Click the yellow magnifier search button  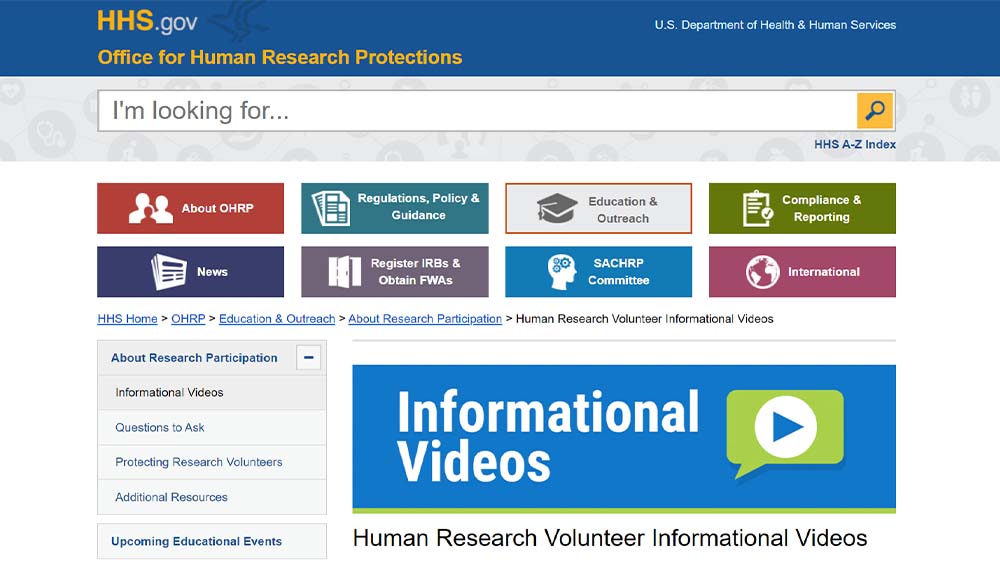(875, 110)
